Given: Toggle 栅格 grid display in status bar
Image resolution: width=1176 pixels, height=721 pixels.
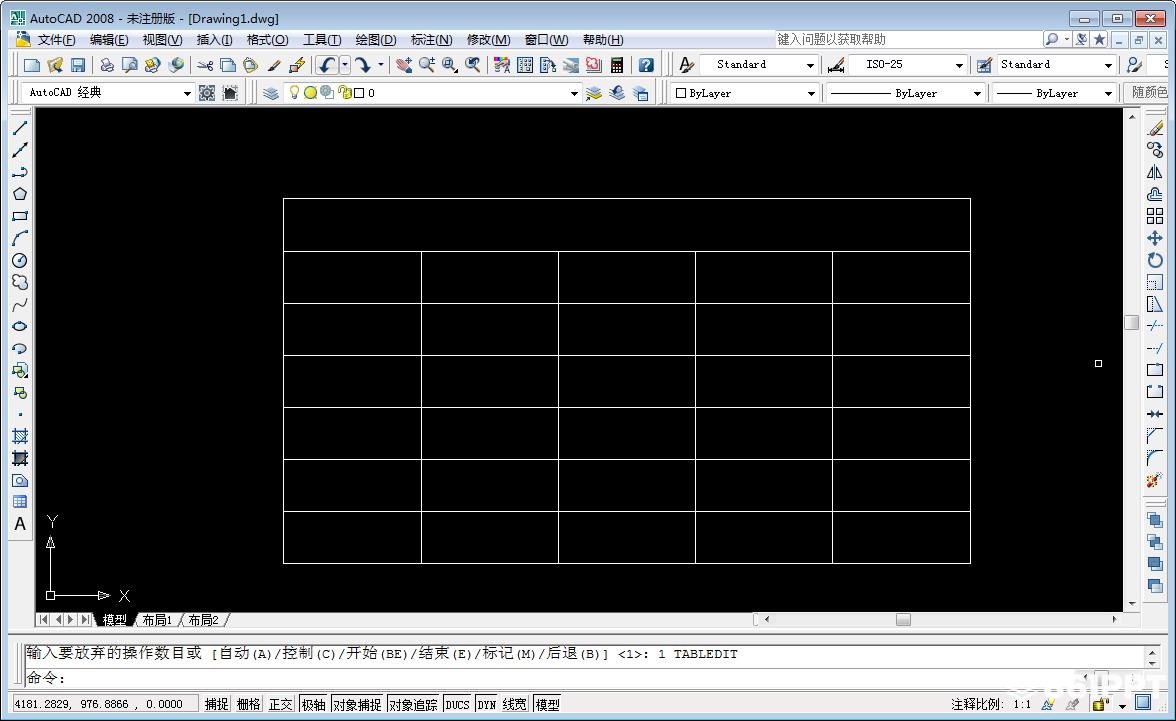Looking at the screenshot, I should (x=249, y=705).
